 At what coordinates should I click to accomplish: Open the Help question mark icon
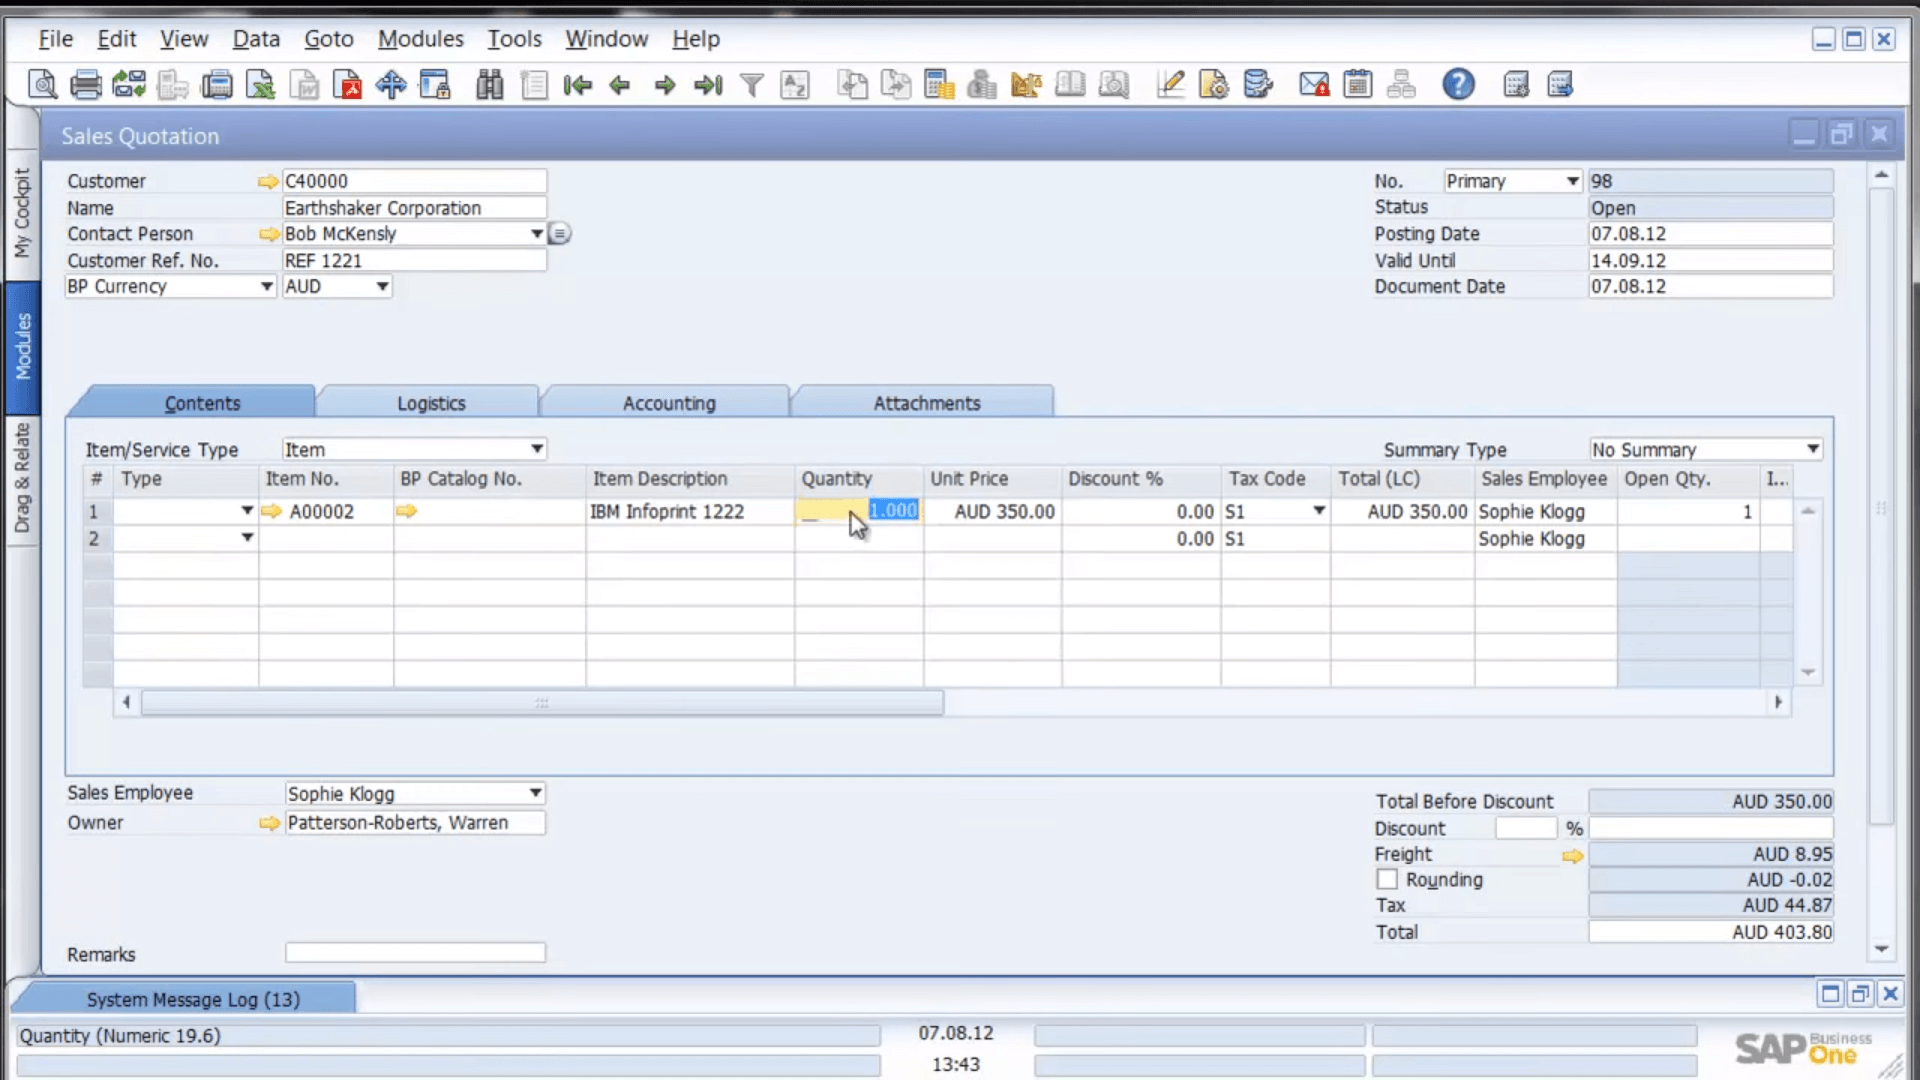point(1458,85)
